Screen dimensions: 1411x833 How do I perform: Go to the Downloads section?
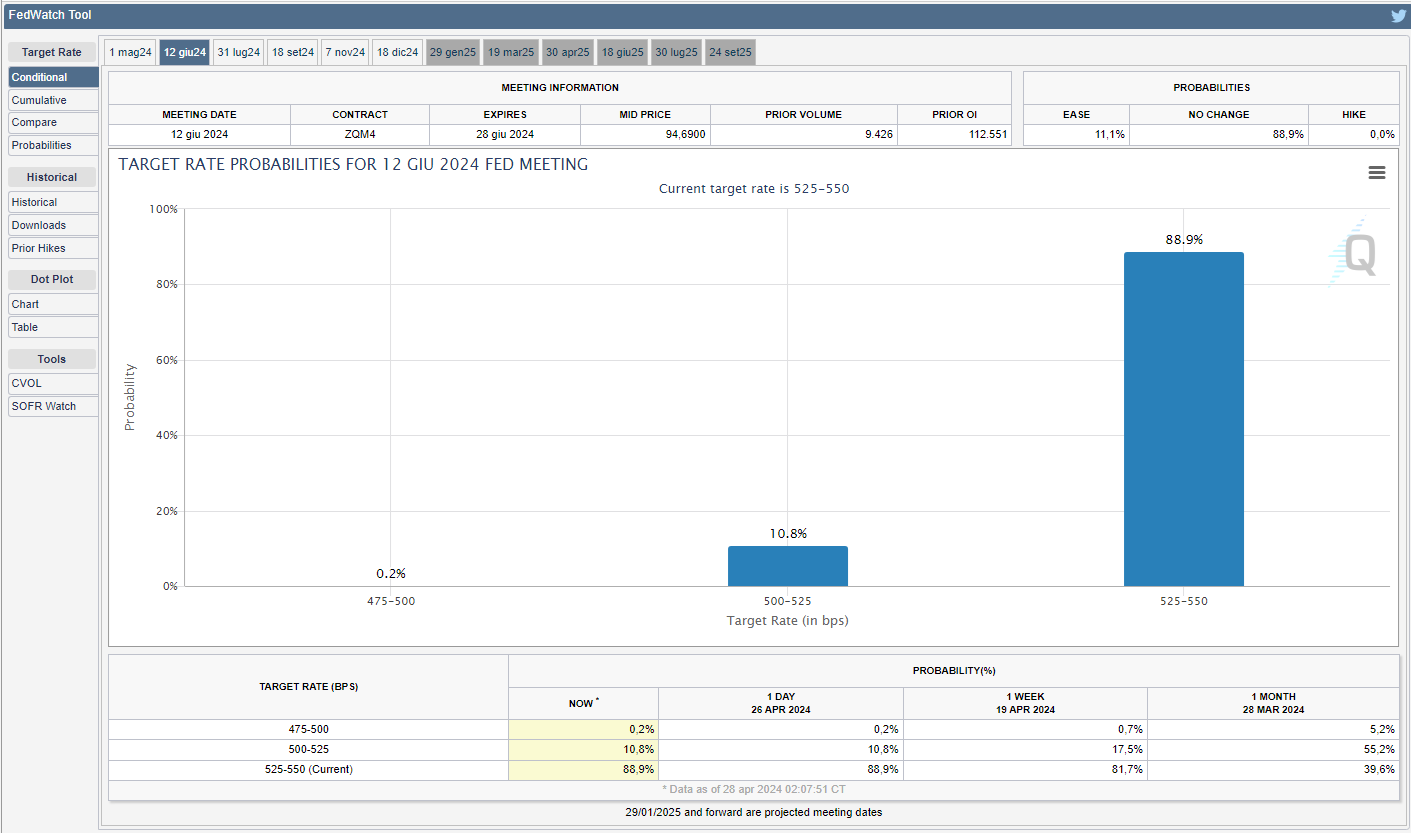53,225
